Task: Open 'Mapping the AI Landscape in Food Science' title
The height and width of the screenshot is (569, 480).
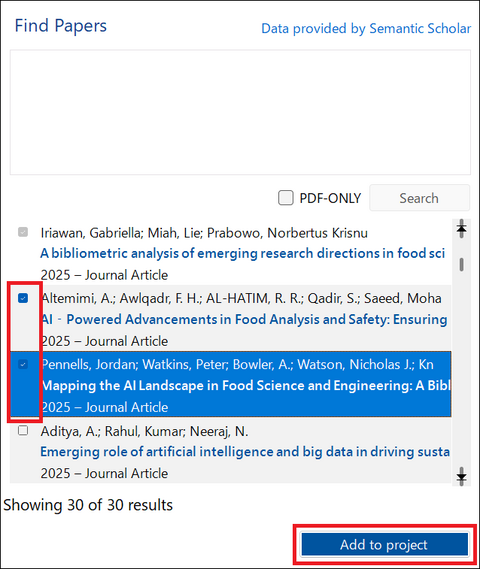Action: [x=245, y=385]
